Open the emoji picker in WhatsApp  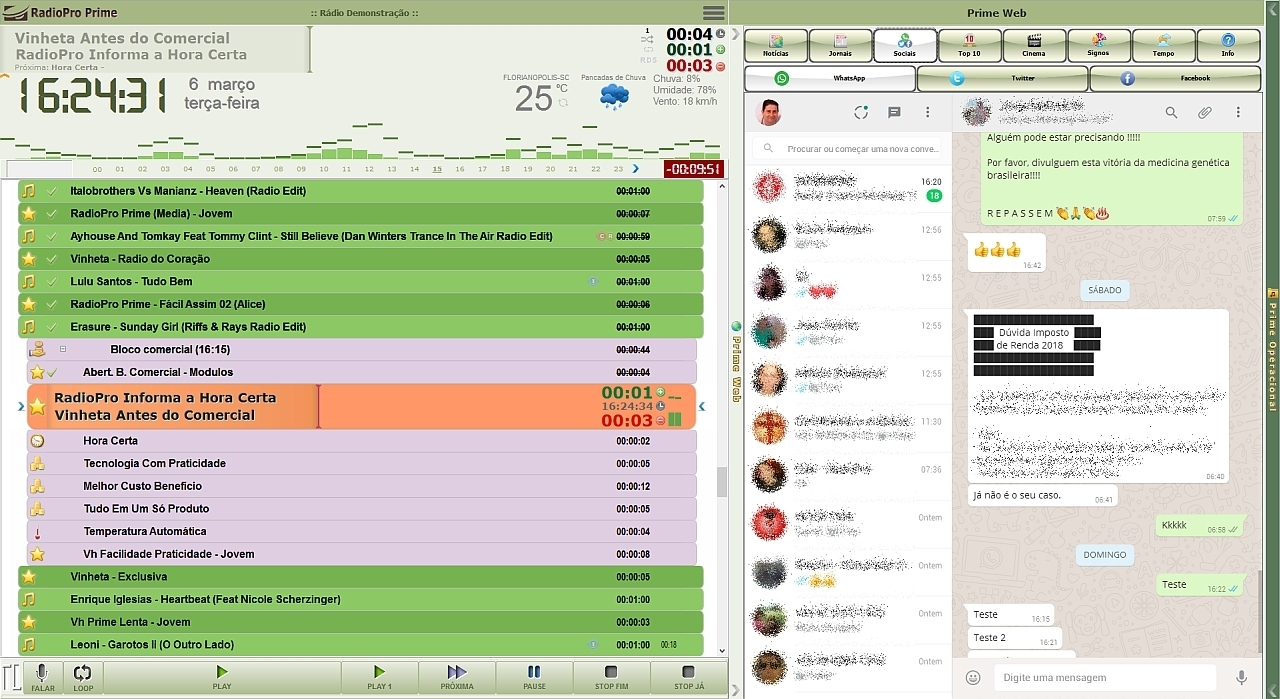point(973,678)
